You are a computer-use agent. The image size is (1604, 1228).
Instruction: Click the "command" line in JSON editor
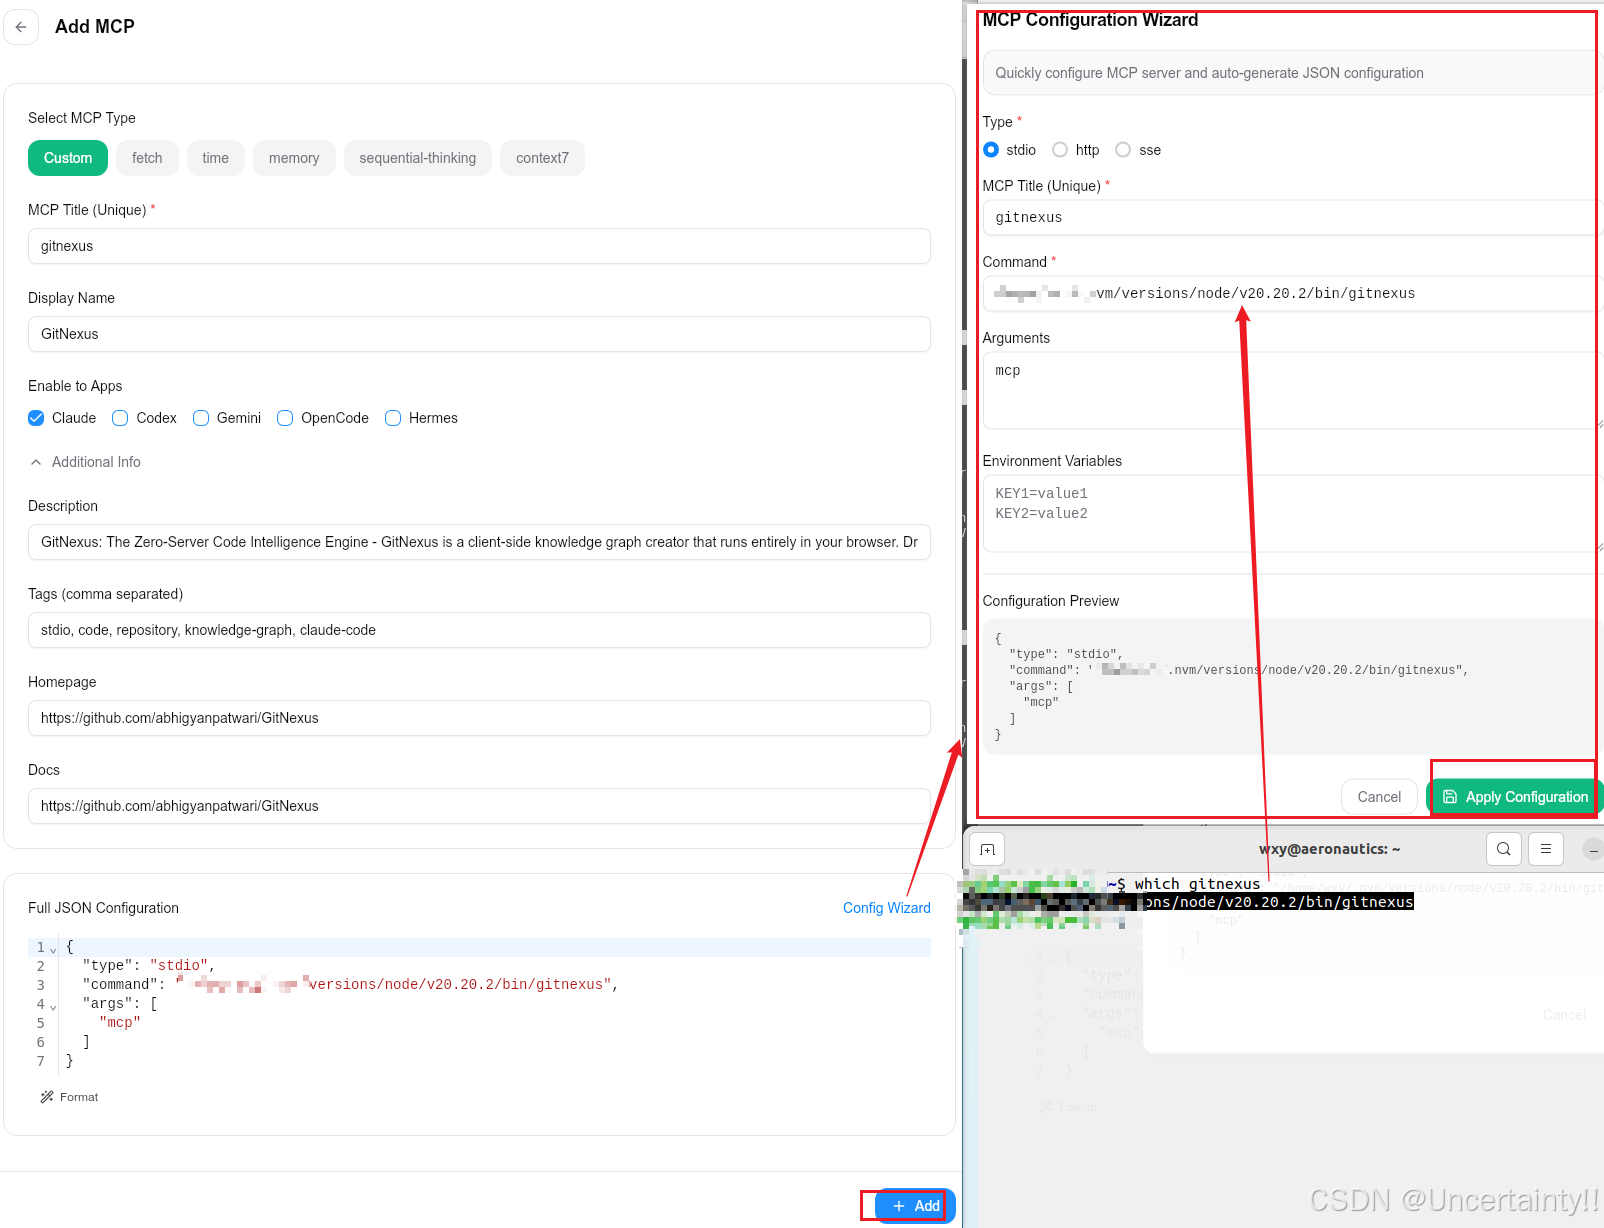click(x=350, y=985)
